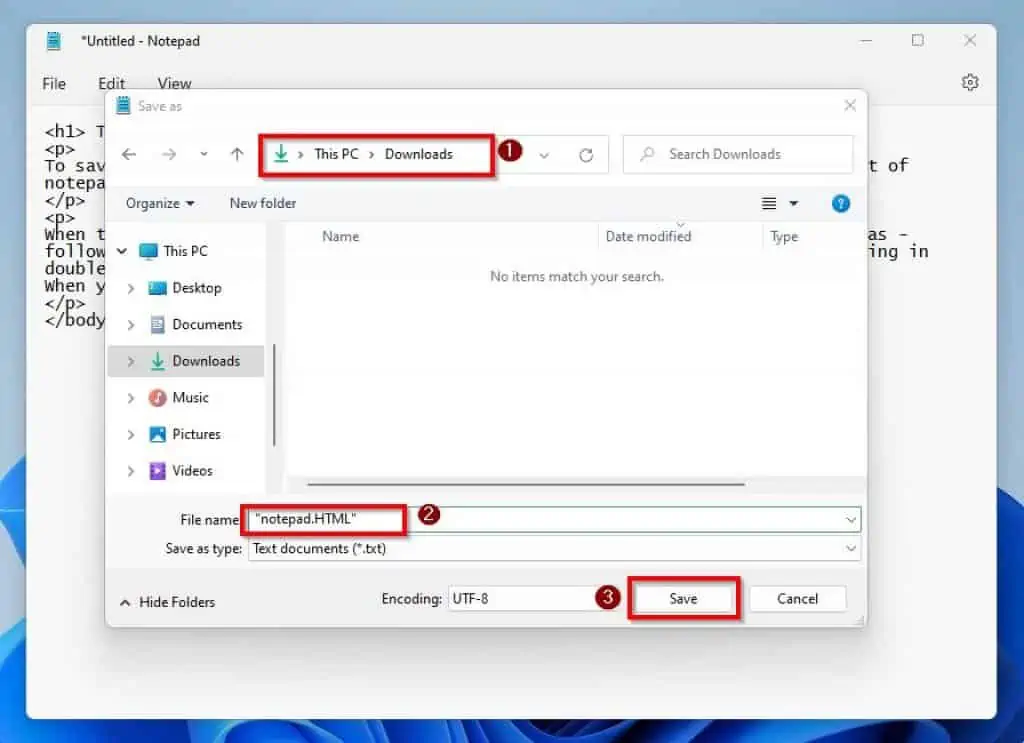This screenshot has width=1024, height=743.
Task: Open File name history dropdown arrow
Action: point(850,520)
